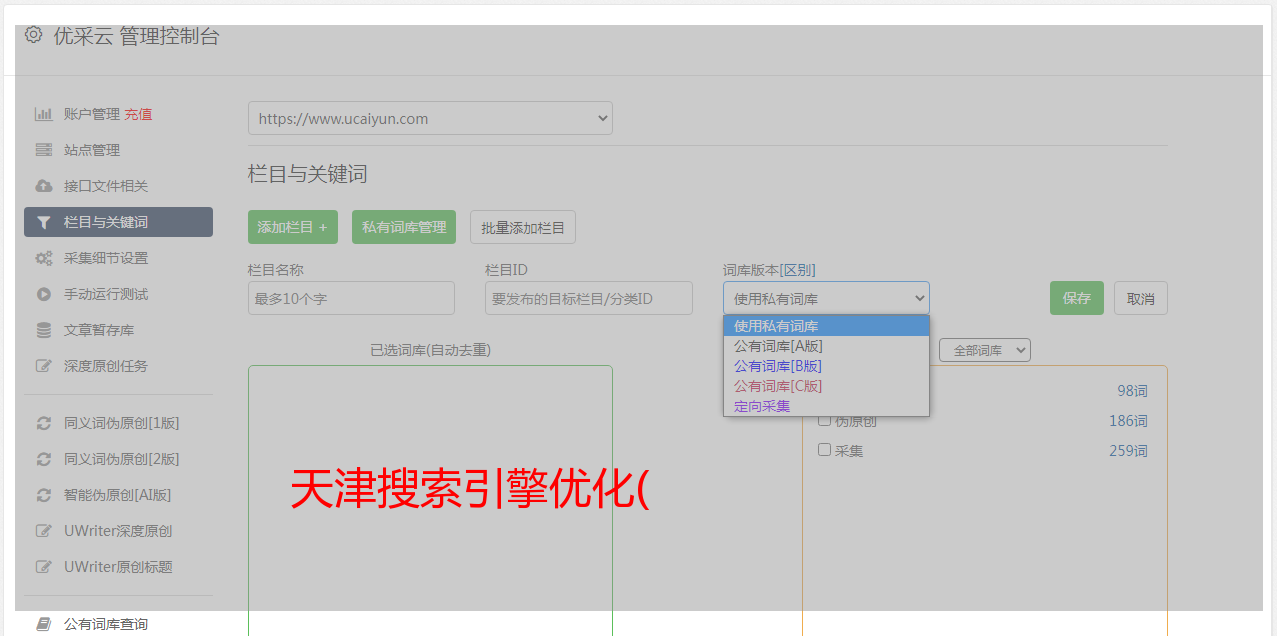Click the 取消 button

coord(1141,298)
